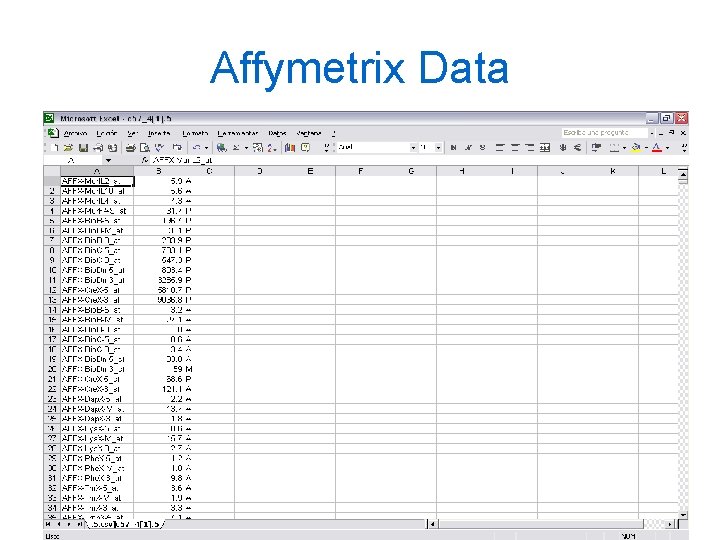The height and width of the screenshot is (540, 720).
Task: Create a new workbook with the New icon
Action: click(55, 147)
